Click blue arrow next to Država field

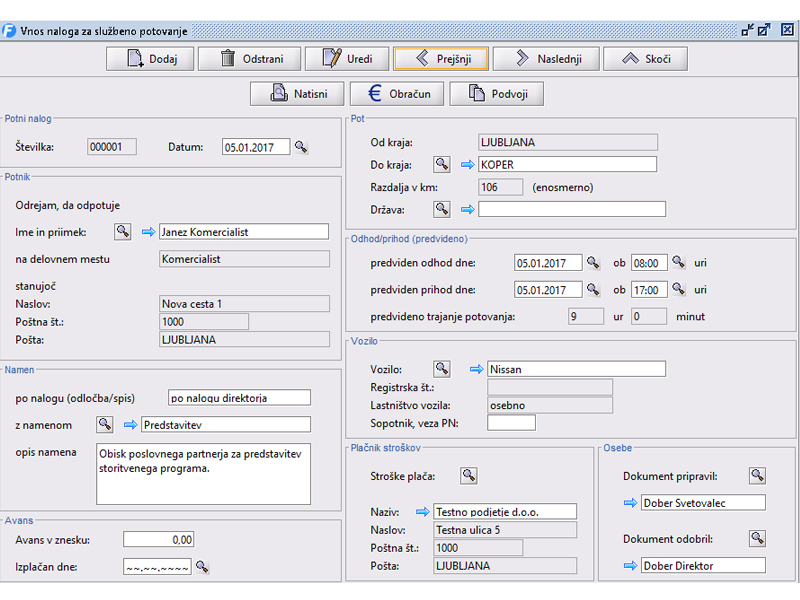tap(468, 210)
